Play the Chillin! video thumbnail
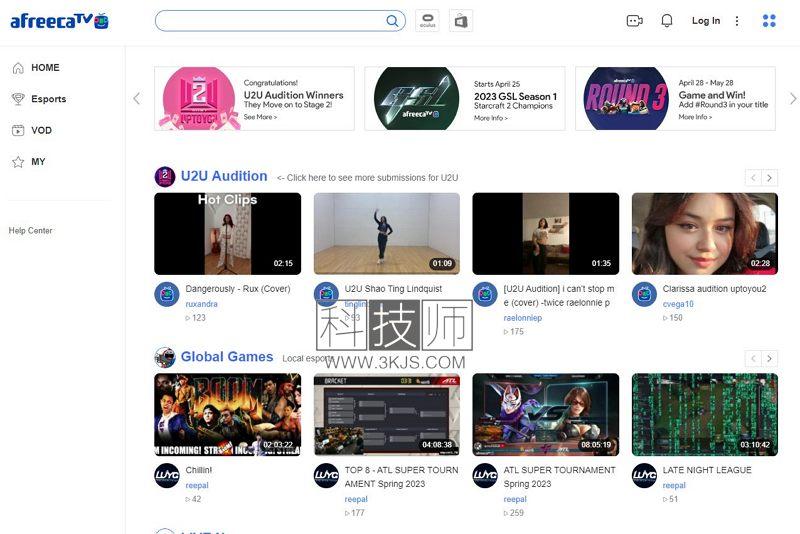Screen dimensions: 800x534 [x=228, y=415]
